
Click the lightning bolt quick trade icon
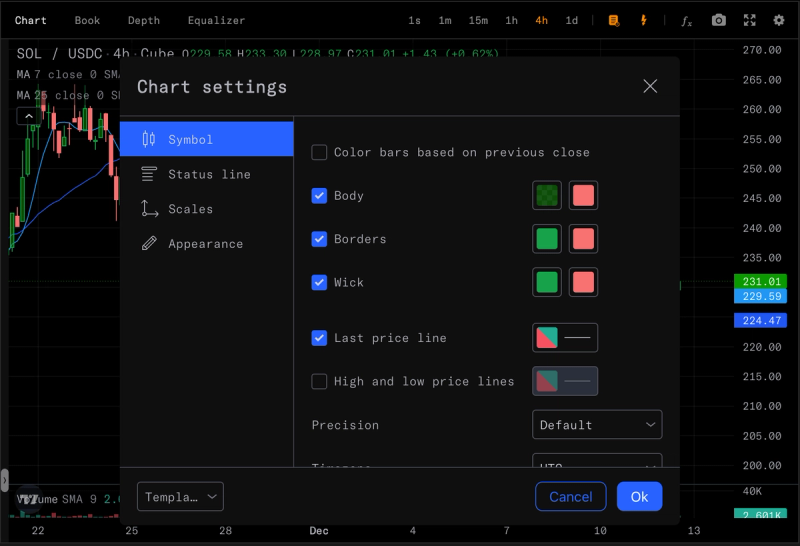[643, 20]
